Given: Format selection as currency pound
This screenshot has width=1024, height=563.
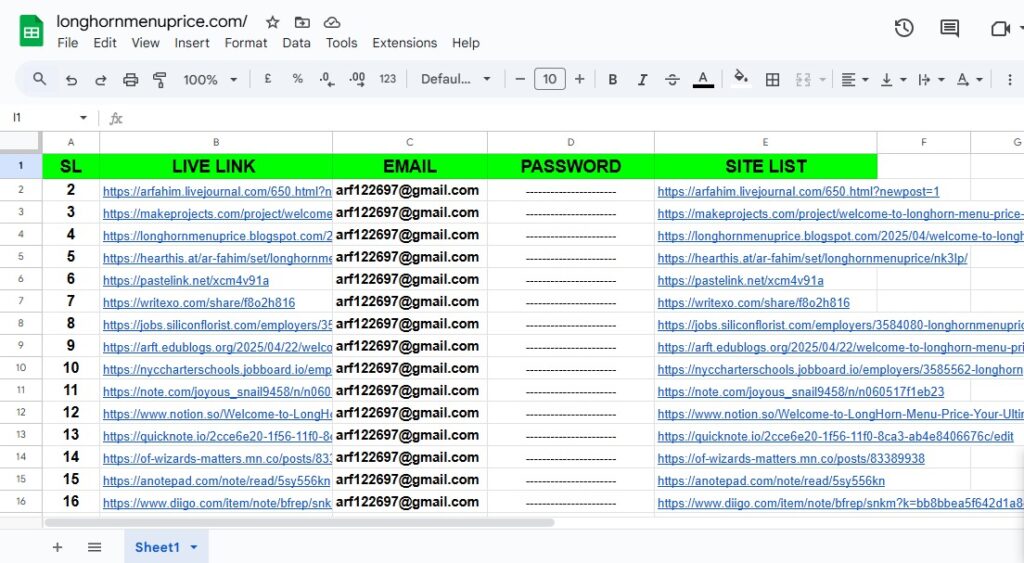Looking at the screenshot, I should coord(268,79).
